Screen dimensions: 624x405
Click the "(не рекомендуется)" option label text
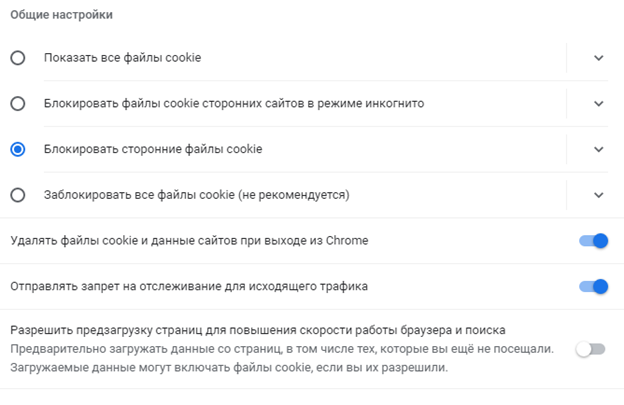pyautogui.click(x=196, y=194)
